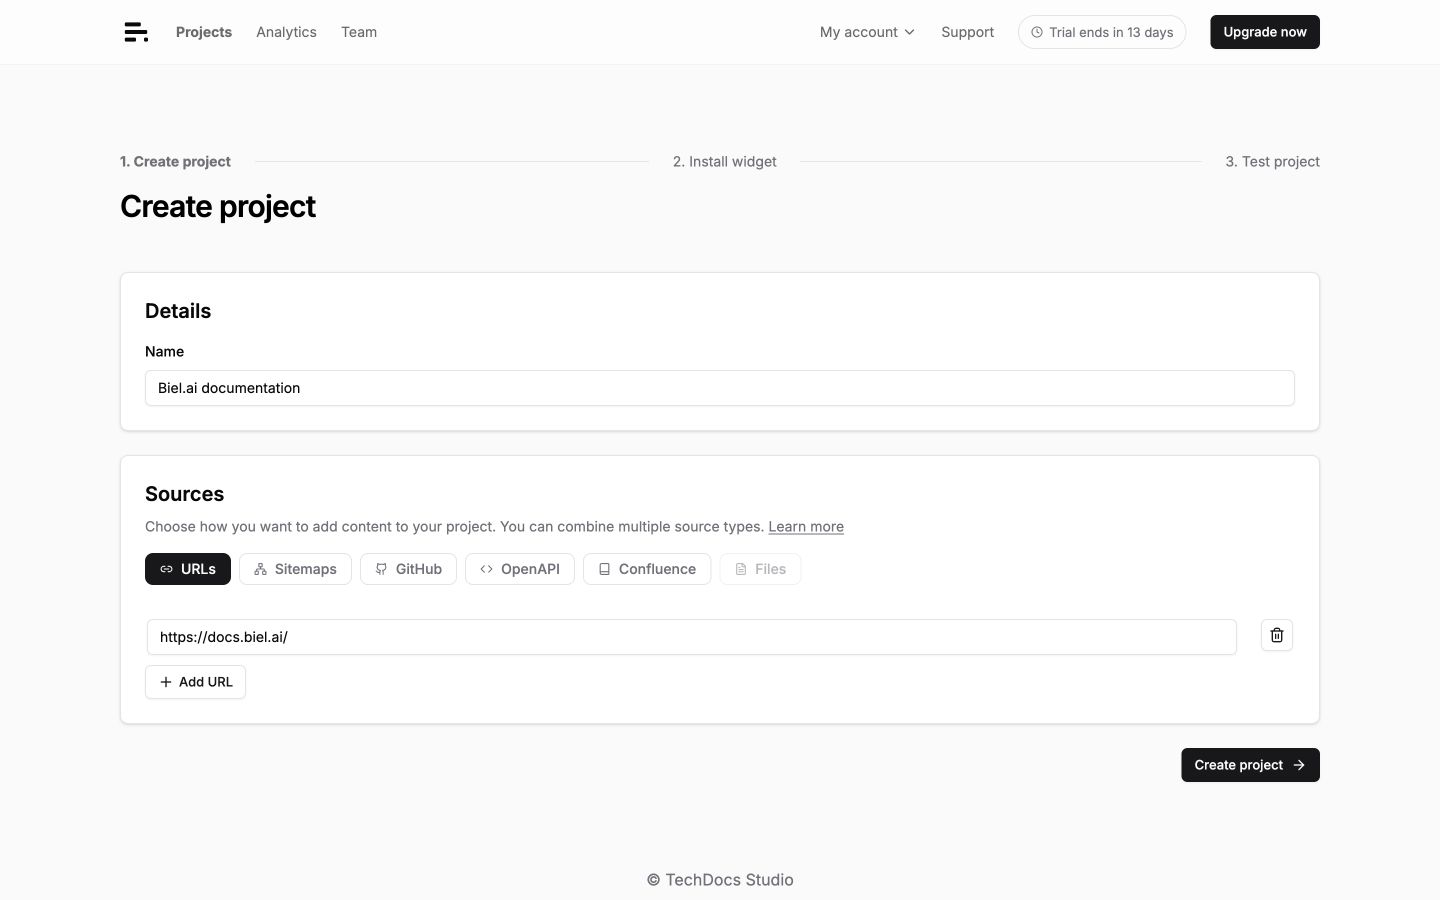The image size is (1440, 900).
Task: Select the Files source tab
Action: coord(760,569)
